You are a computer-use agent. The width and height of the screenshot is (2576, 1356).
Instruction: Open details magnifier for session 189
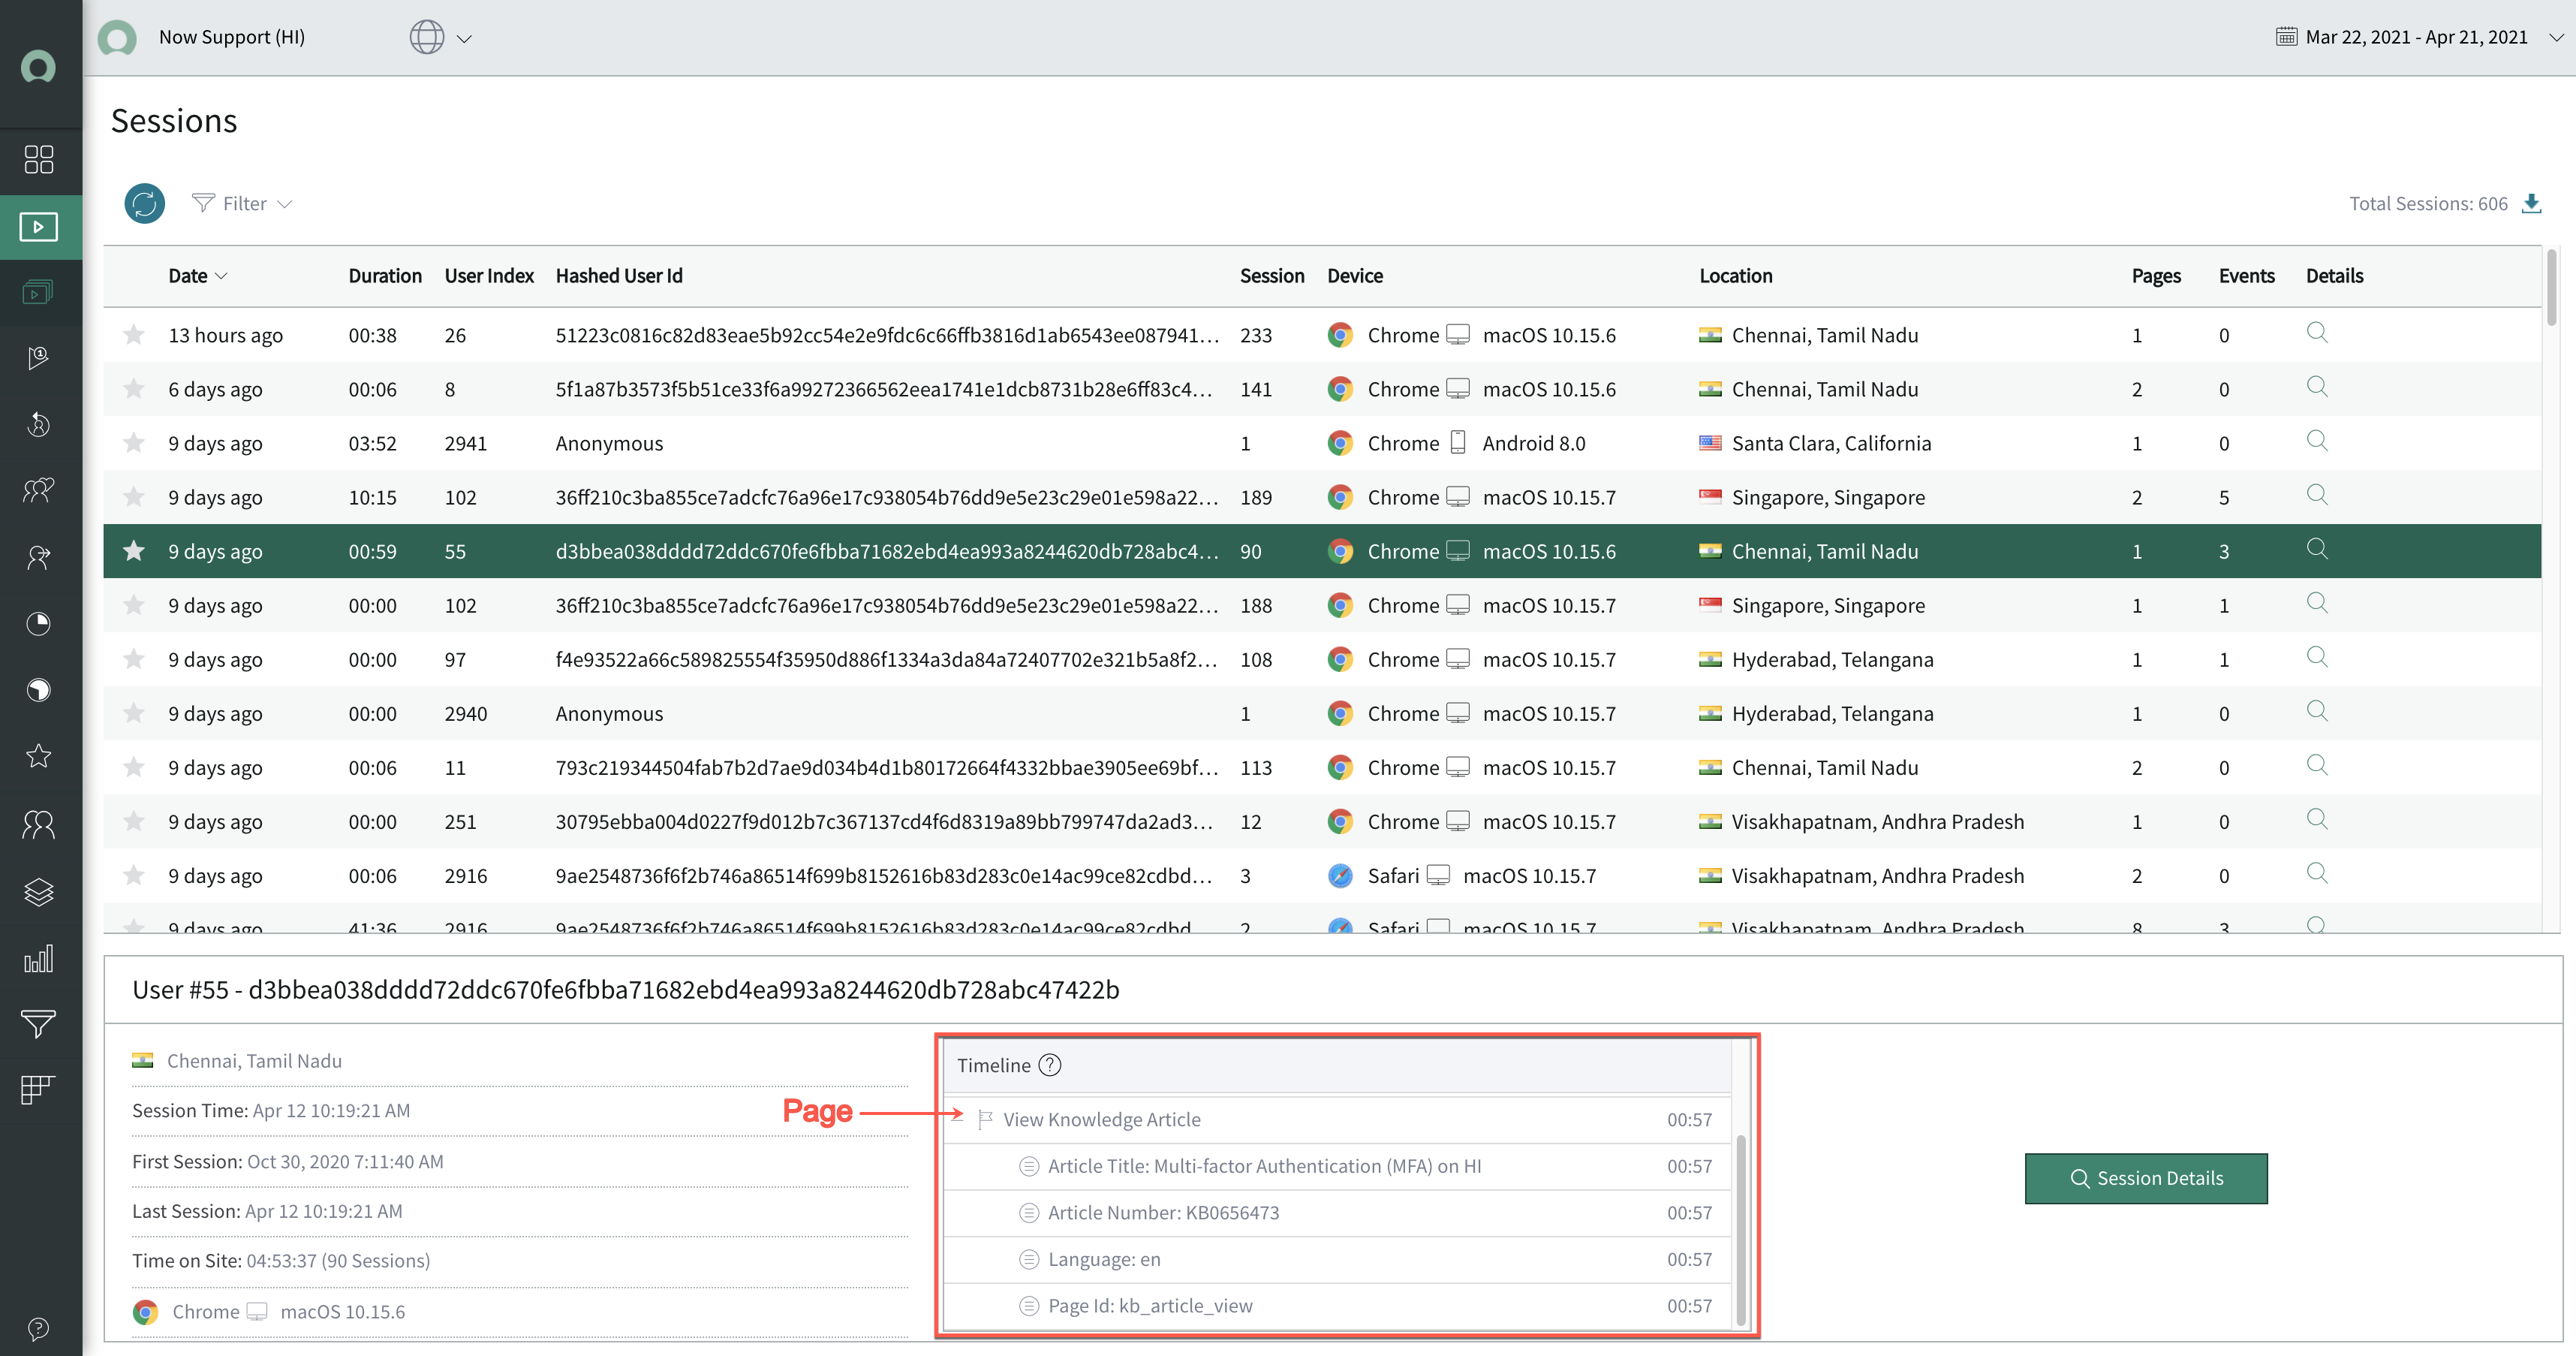tap(2317, 495)
